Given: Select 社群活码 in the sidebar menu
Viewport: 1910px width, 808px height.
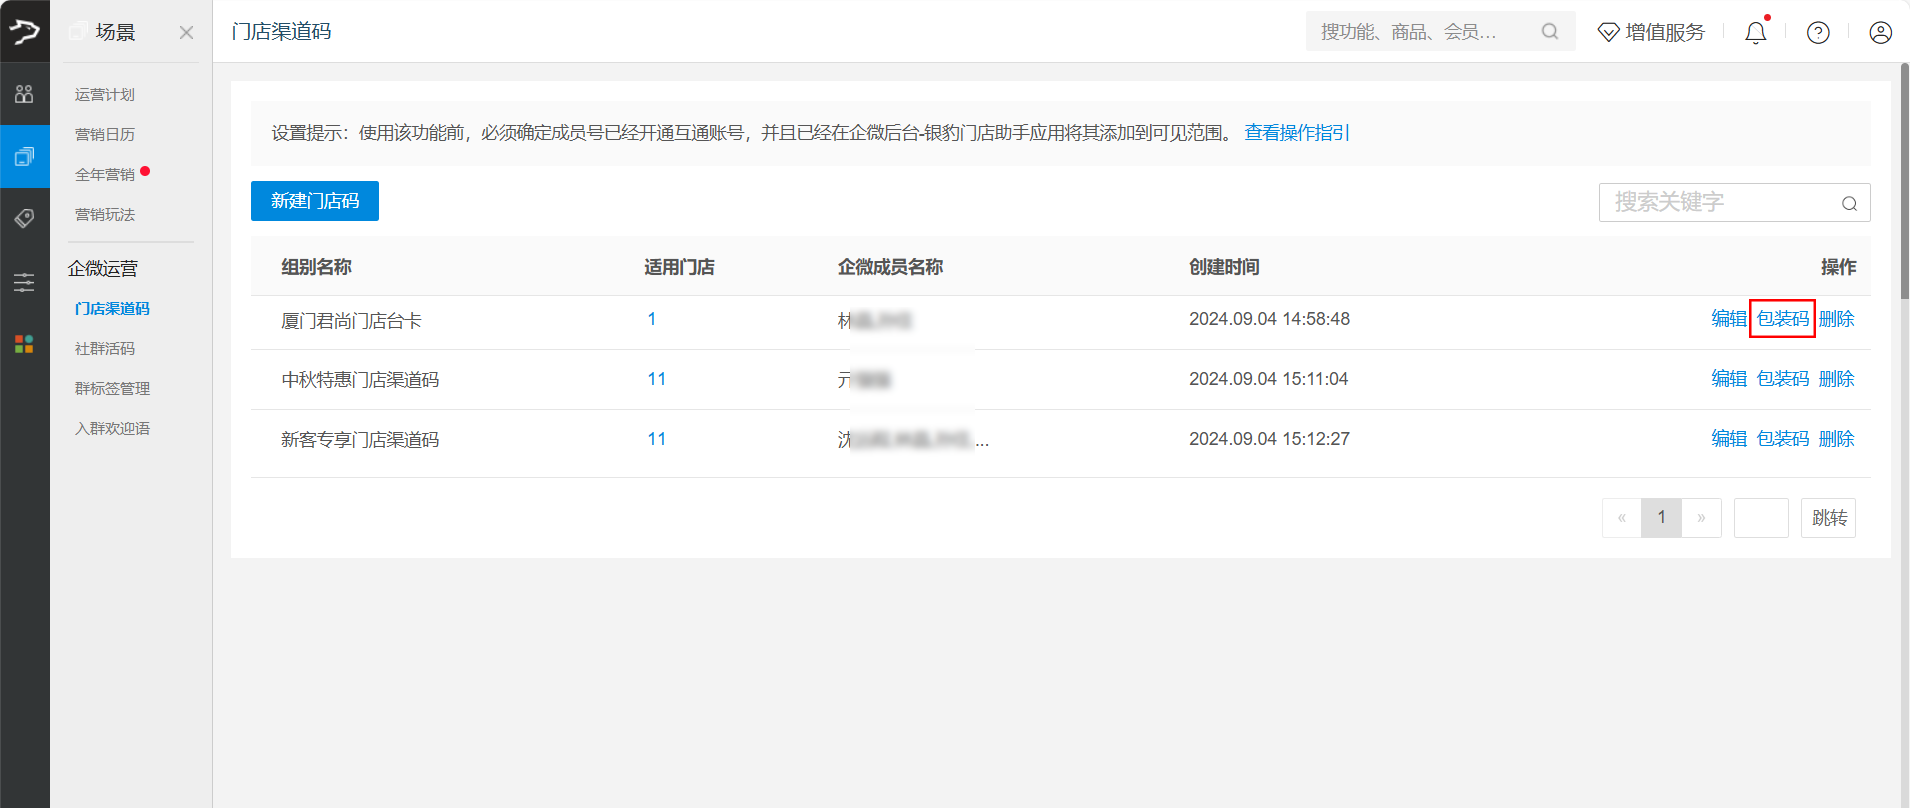Looking at the screenshot, I should 105,349.
